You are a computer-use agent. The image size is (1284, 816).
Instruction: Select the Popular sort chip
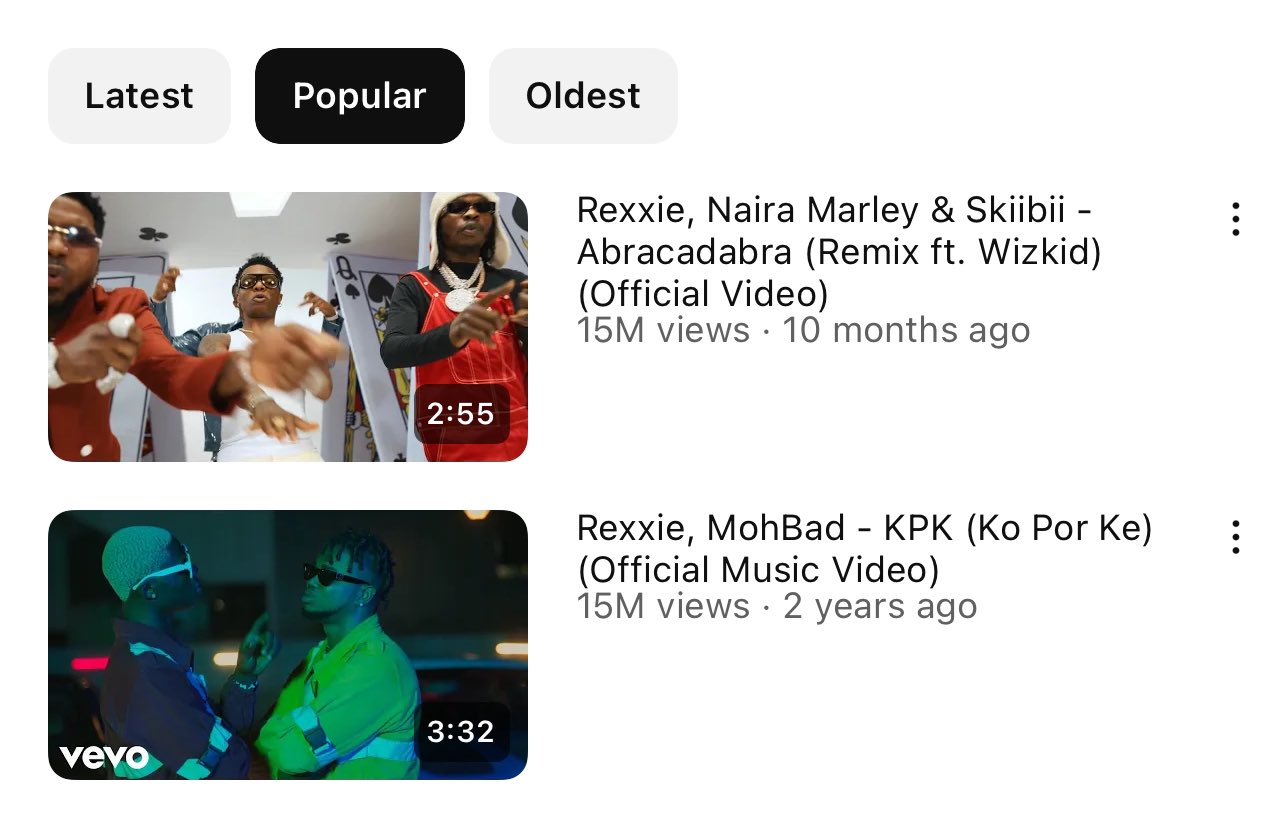(x=360, y=96)
